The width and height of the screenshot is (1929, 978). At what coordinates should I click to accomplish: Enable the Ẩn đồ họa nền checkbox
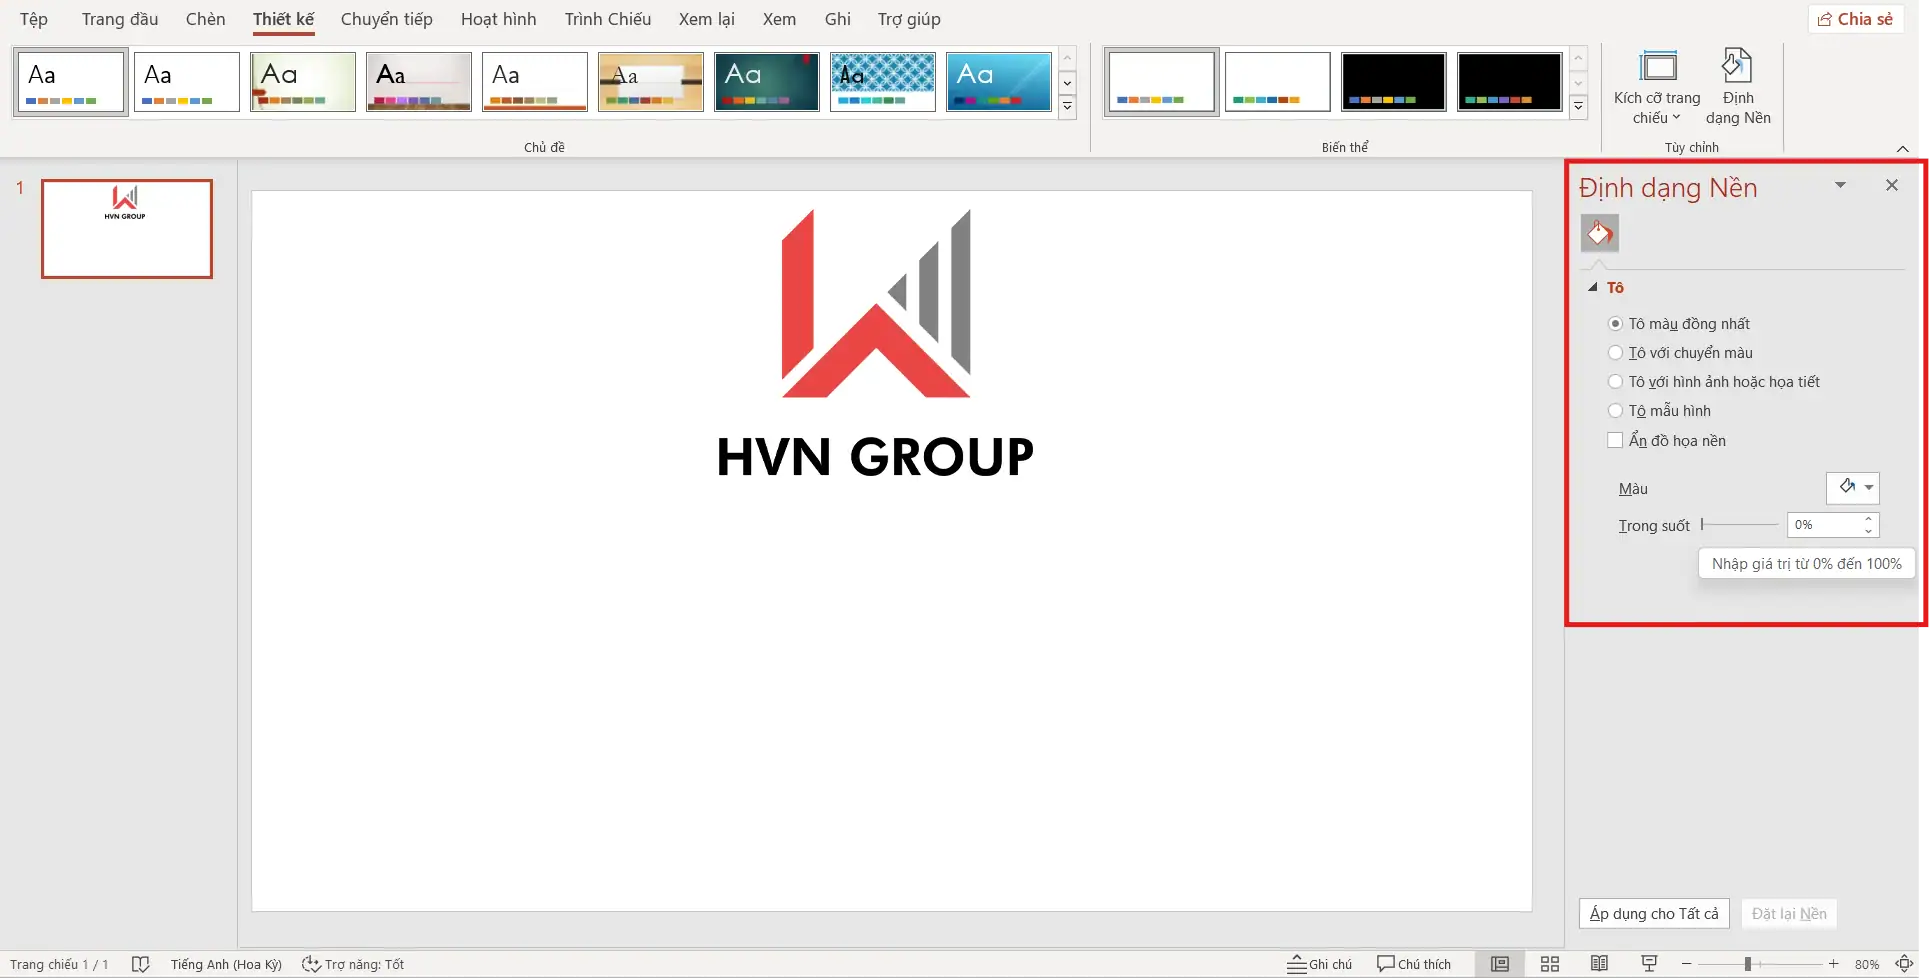click(1615, 441)
